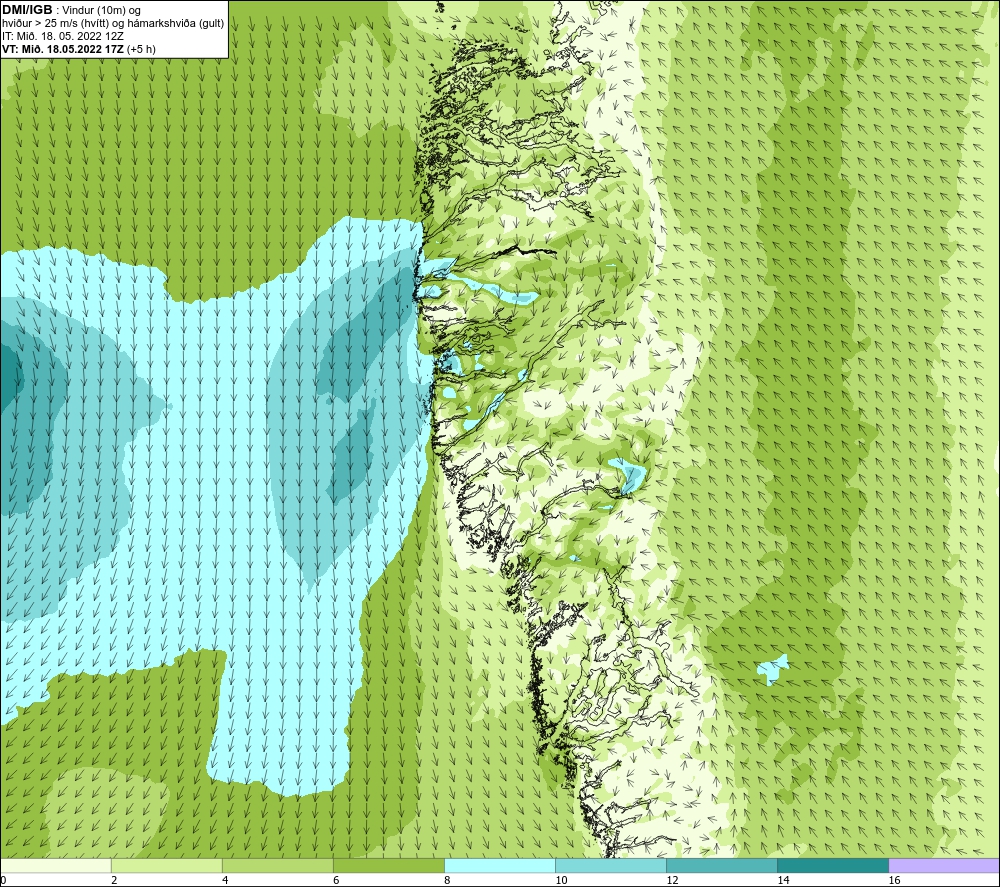This screenshot has width=1000, height=887.
Task: Click the 10–12 m/s turquoise legend swatch
Action: coord(610,865)
